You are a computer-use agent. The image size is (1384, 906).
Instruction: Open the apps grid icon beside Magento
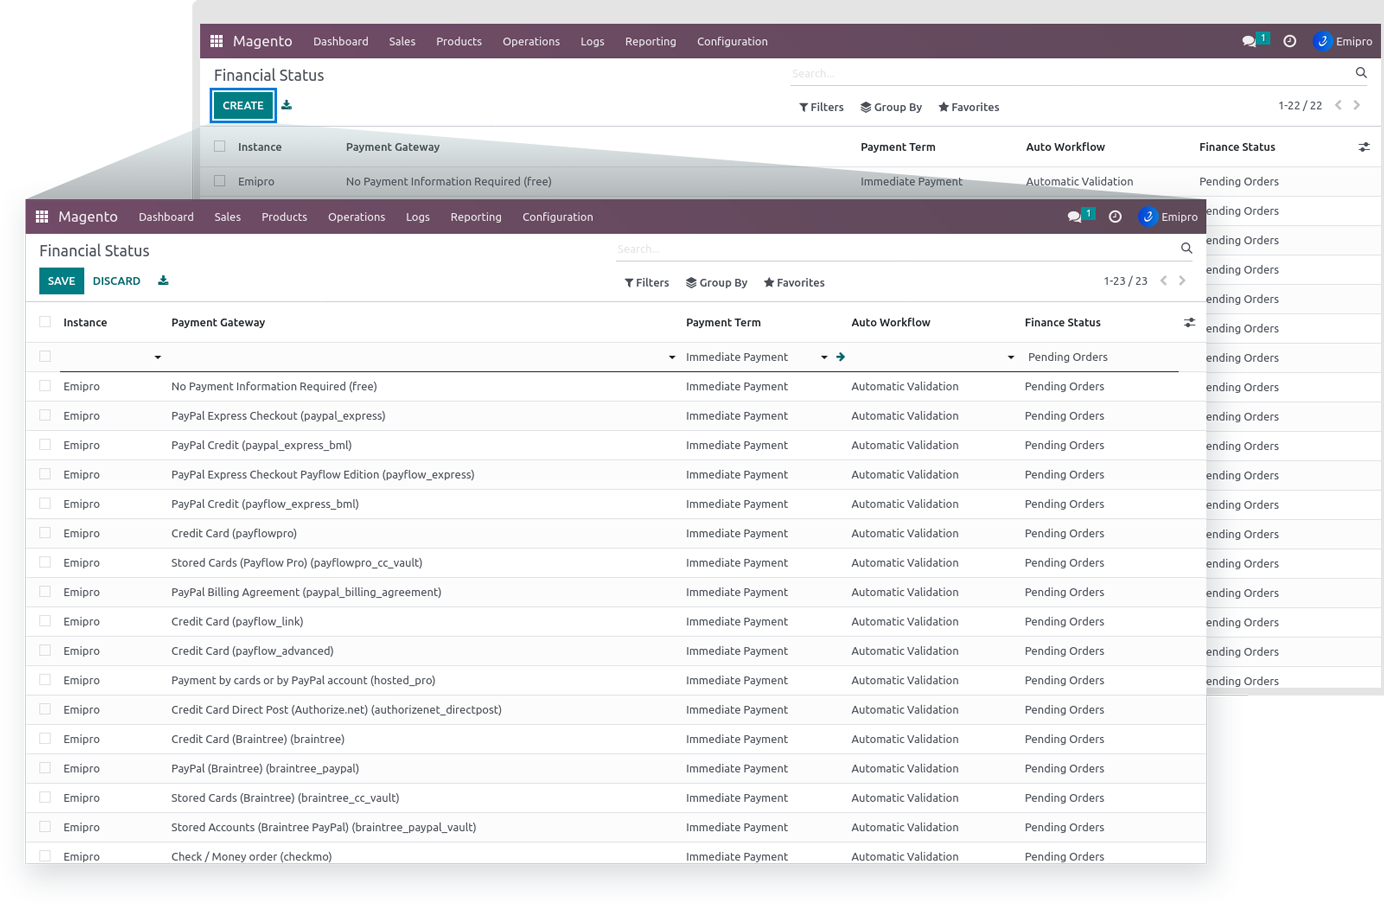click(42, 217)
